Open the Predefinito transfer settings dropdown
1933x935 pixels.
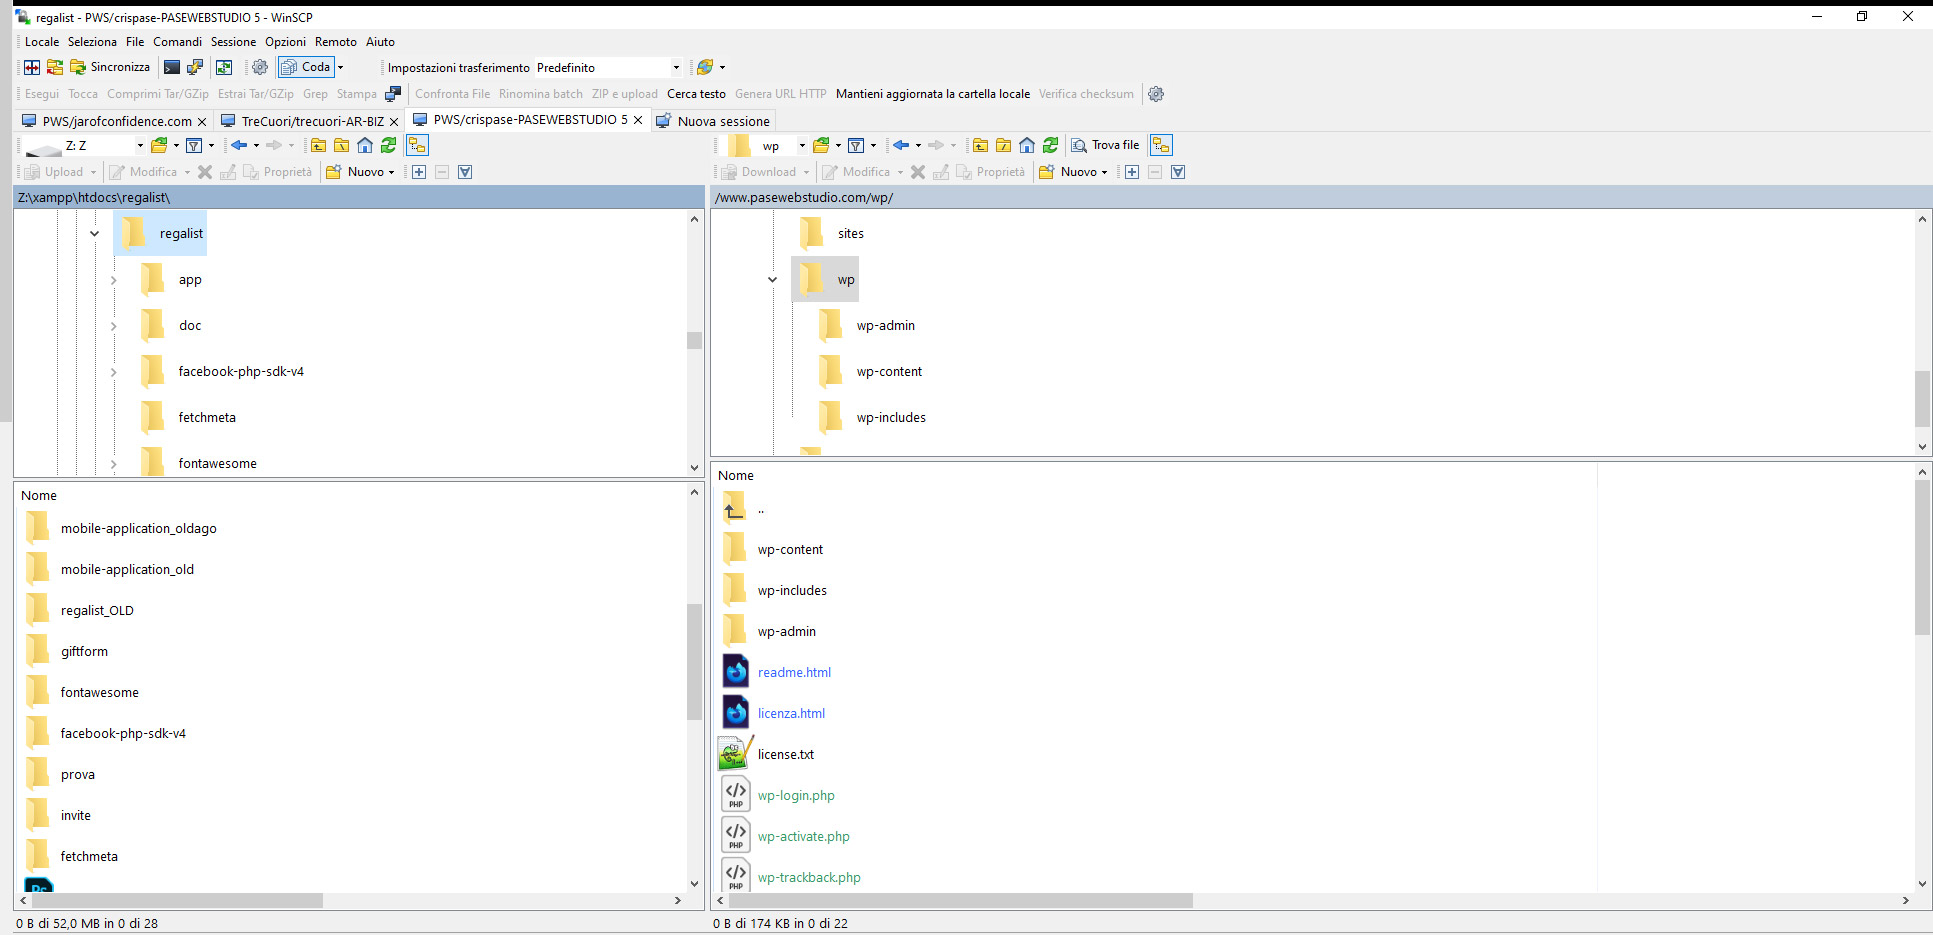point(676,68)
